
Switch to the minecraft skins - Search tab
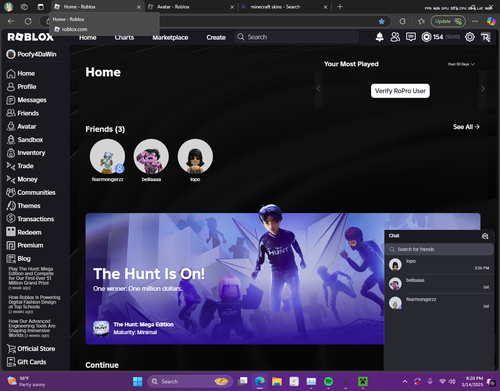(284, 7)
